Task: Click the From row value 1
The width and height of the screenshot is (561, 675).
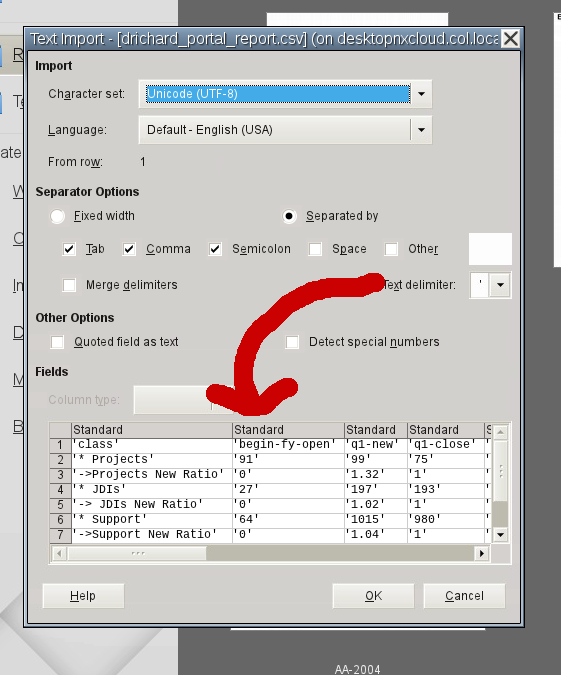Action: [143, 162]
